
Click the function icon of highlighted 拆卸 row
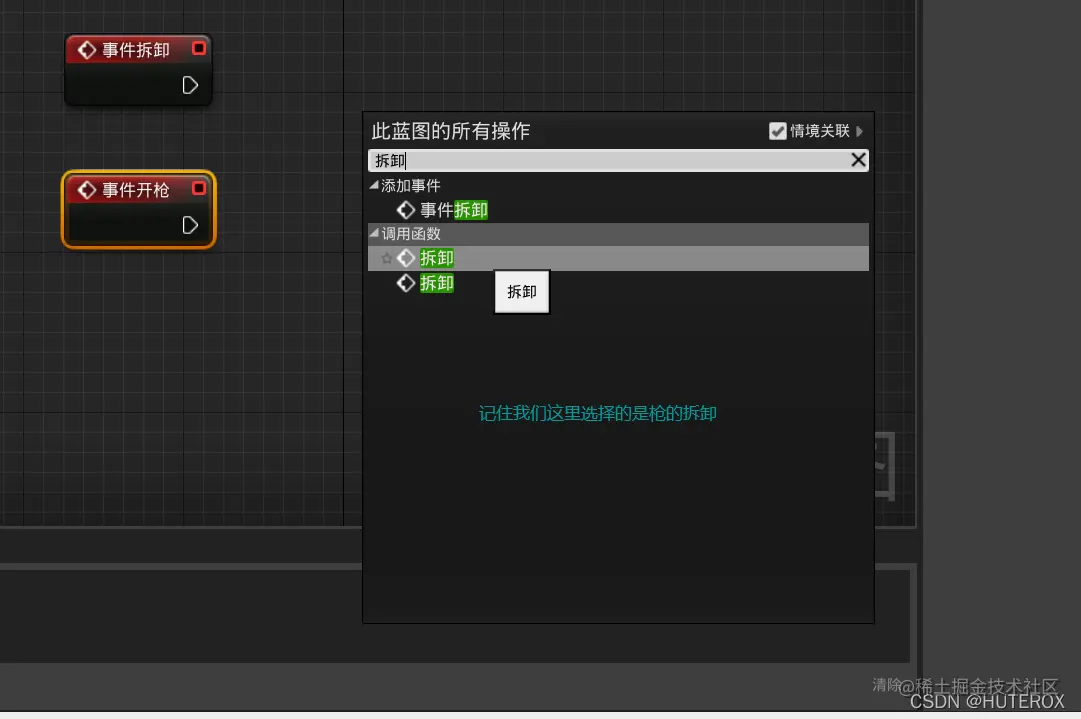tap(406, 258)
